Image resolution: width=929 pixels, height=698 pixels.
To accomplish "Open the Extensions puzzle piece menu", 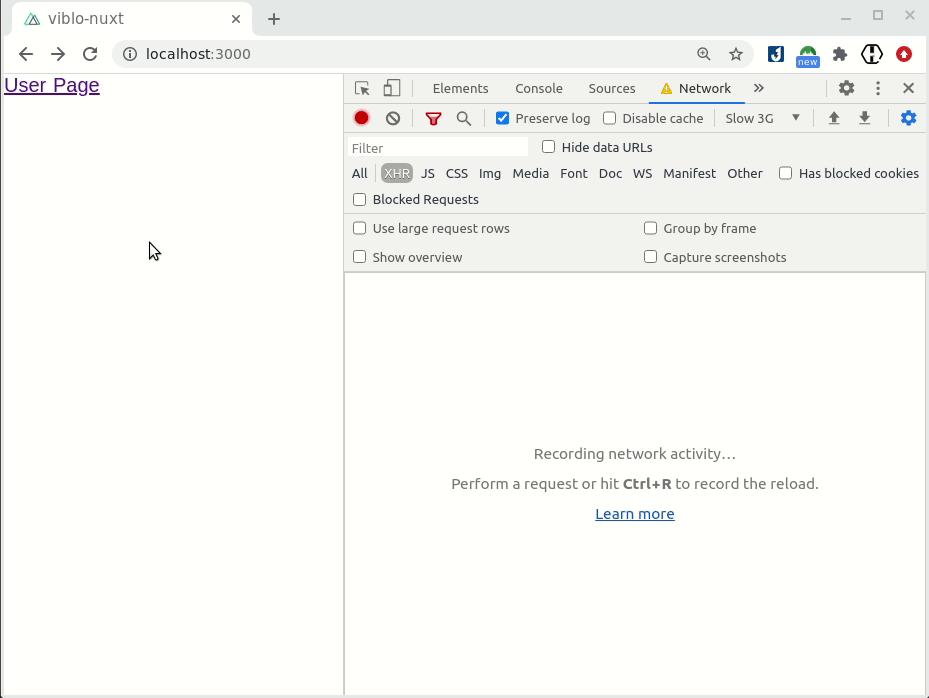I will pyautogui.click(x=840, y=54).
